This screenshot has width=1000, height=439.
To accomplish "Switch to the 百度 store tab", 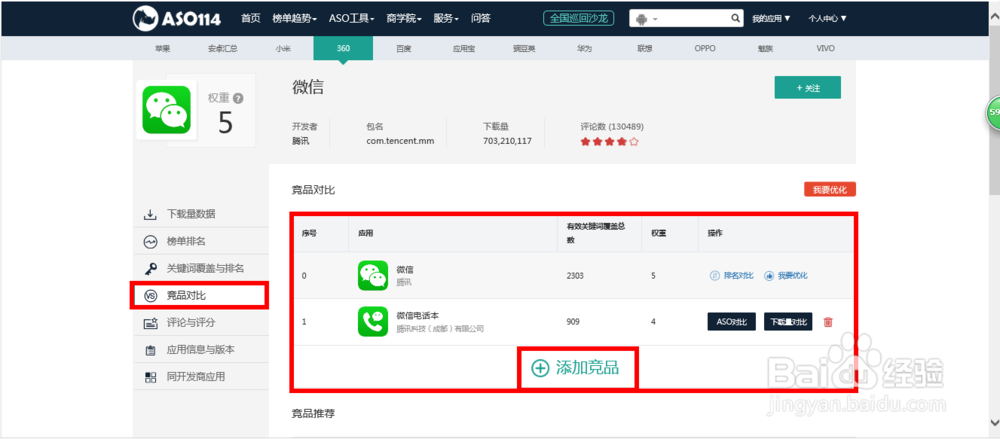I will point(403,48).
